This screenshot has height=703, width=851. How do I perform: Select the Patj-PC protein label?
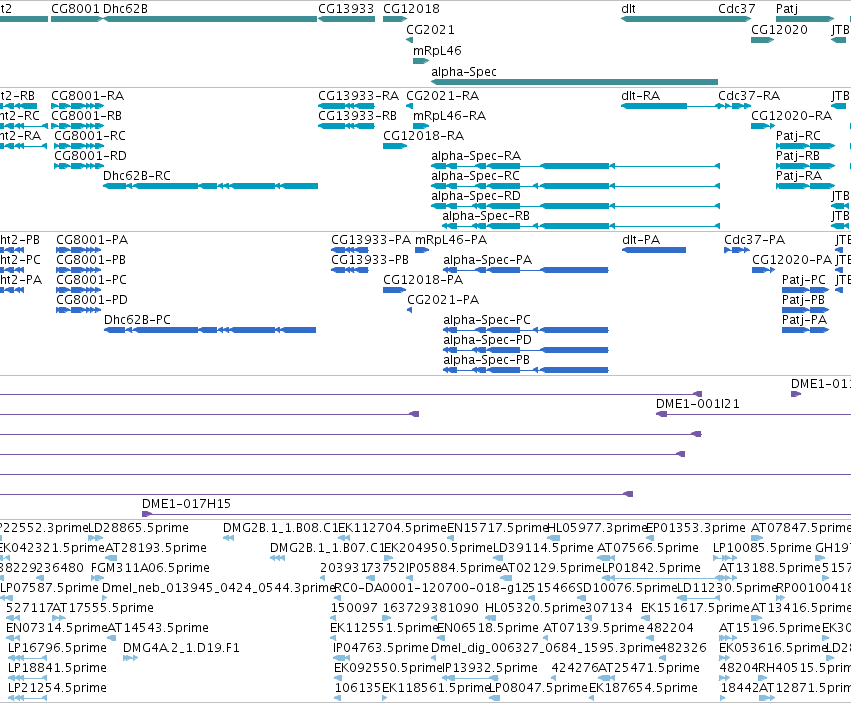coord(804,280)
